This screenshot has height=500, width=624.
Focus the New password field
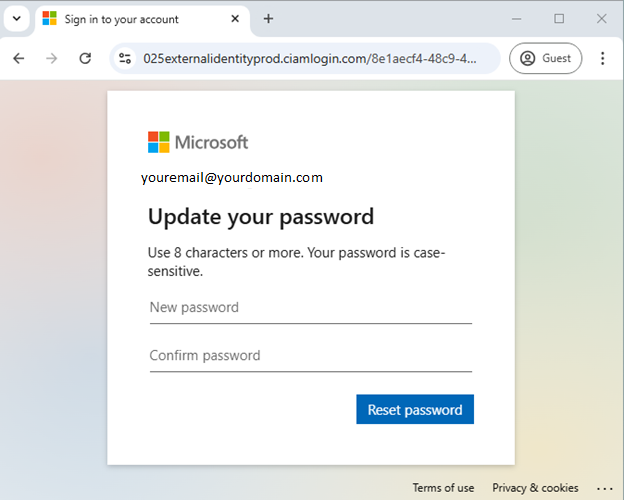[x=311, y=308]
